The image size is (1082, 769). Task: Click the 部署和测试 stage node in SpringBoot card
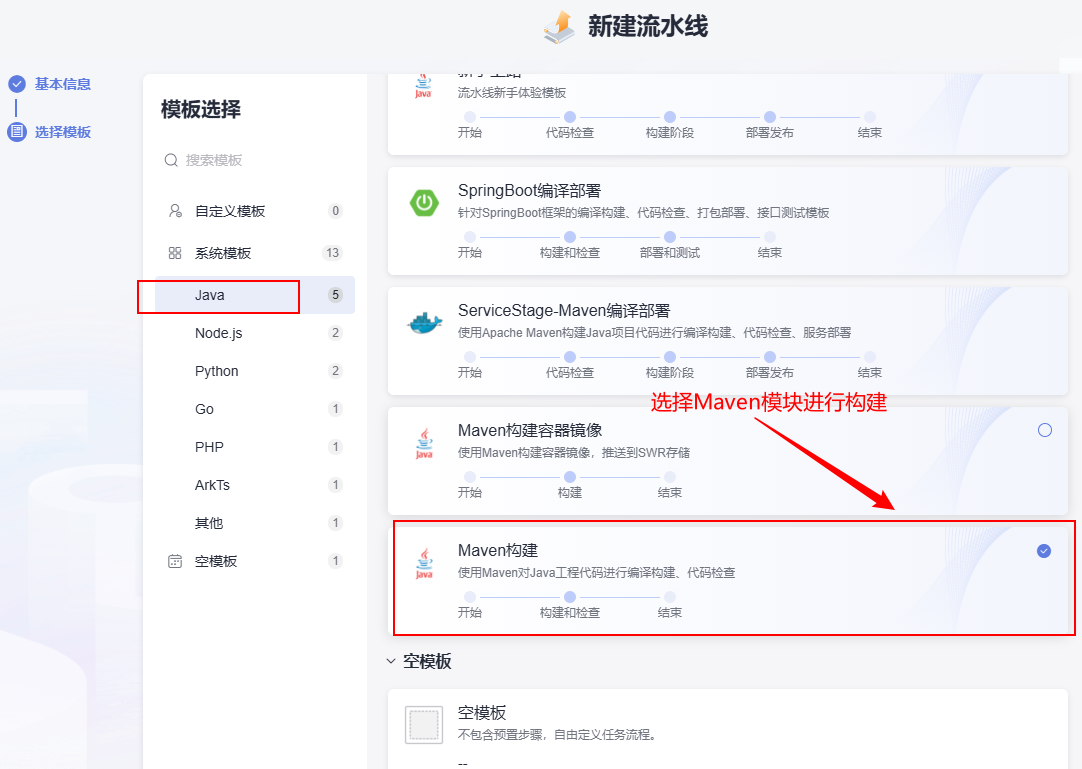(x=670, y=237)
